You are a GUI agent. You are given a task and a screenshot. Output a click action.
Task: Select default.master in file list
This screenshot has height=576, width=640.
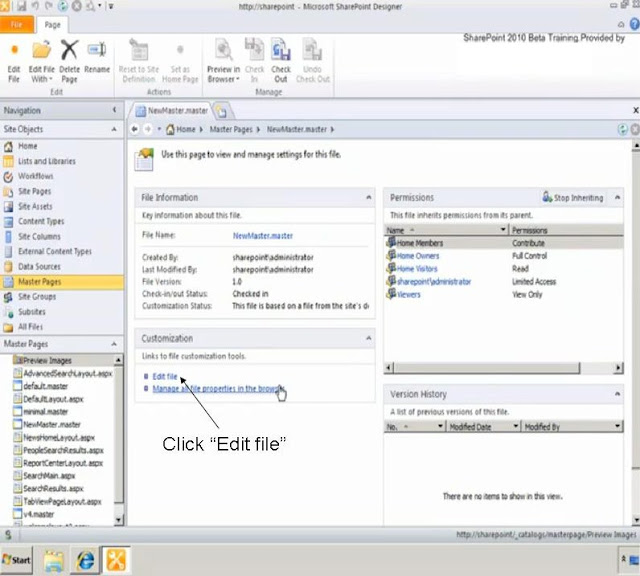pos(45,386)
